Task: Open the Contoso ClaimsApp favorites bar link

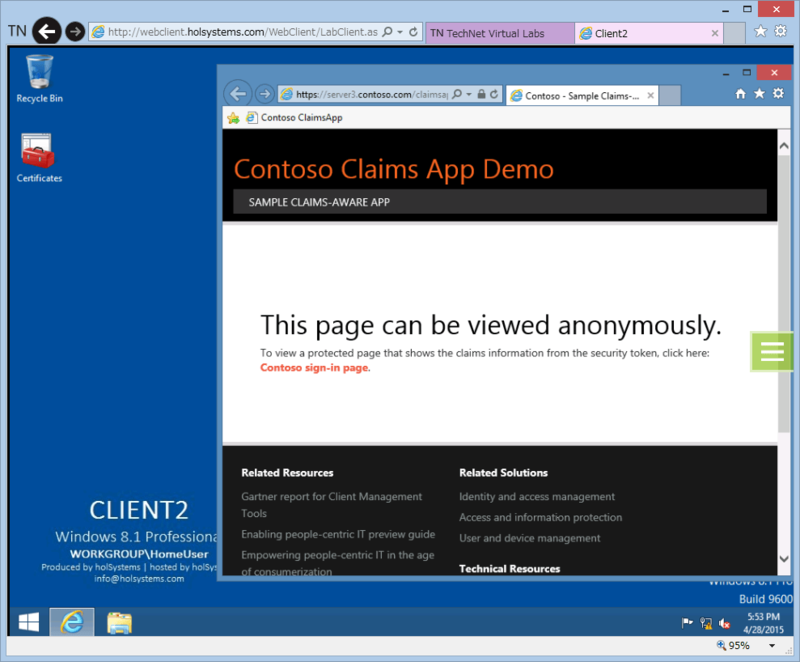Action: tap(294, 118)
